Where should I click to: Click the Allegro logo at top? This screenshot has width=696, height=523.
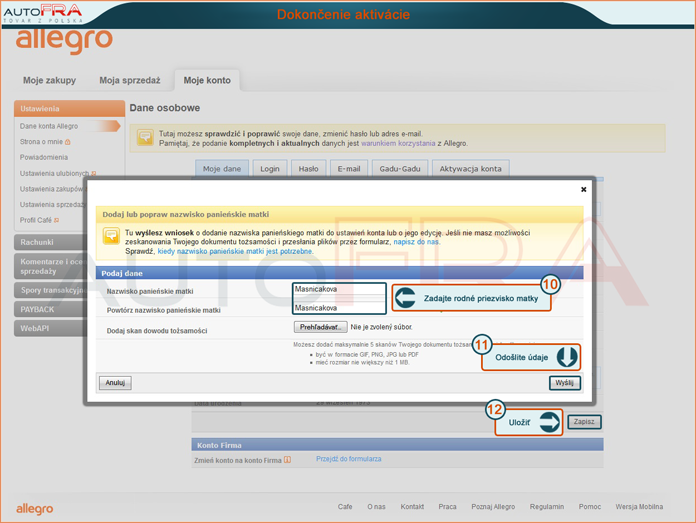[64, 41]
